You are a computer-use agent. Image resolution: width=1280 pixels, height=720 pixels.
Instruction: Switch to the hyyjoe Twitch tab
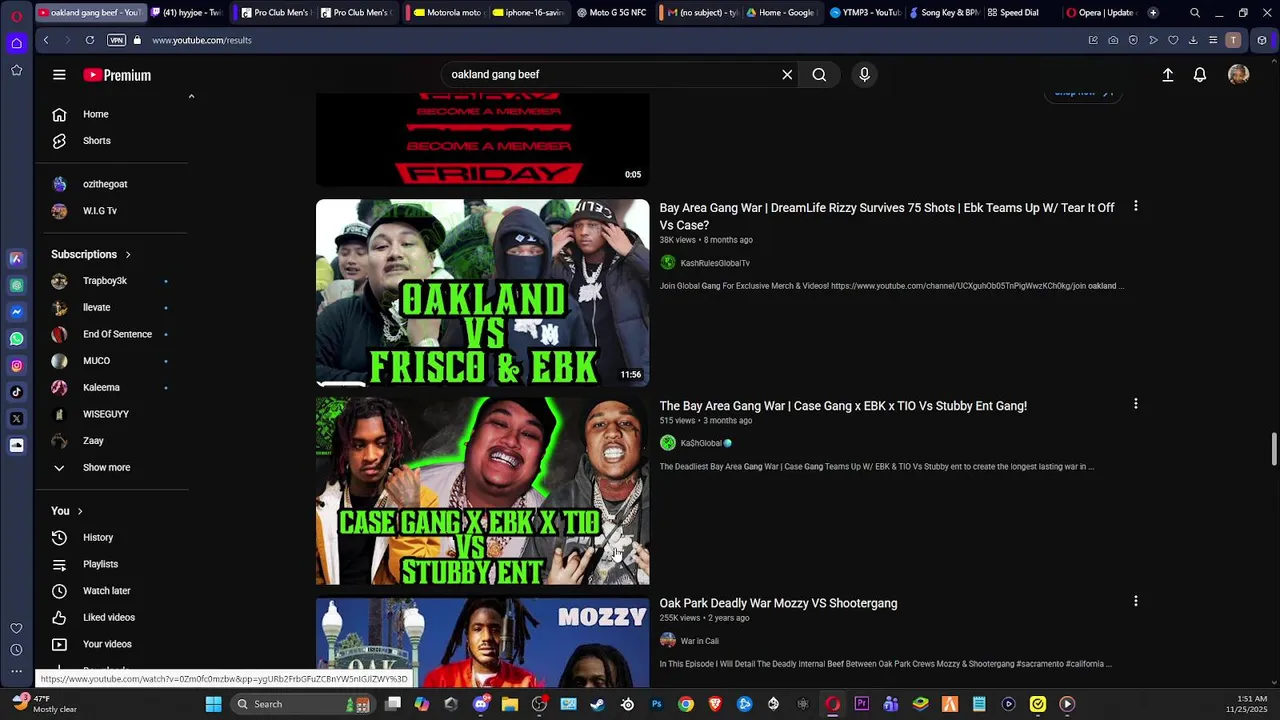[x=187, y=13]
